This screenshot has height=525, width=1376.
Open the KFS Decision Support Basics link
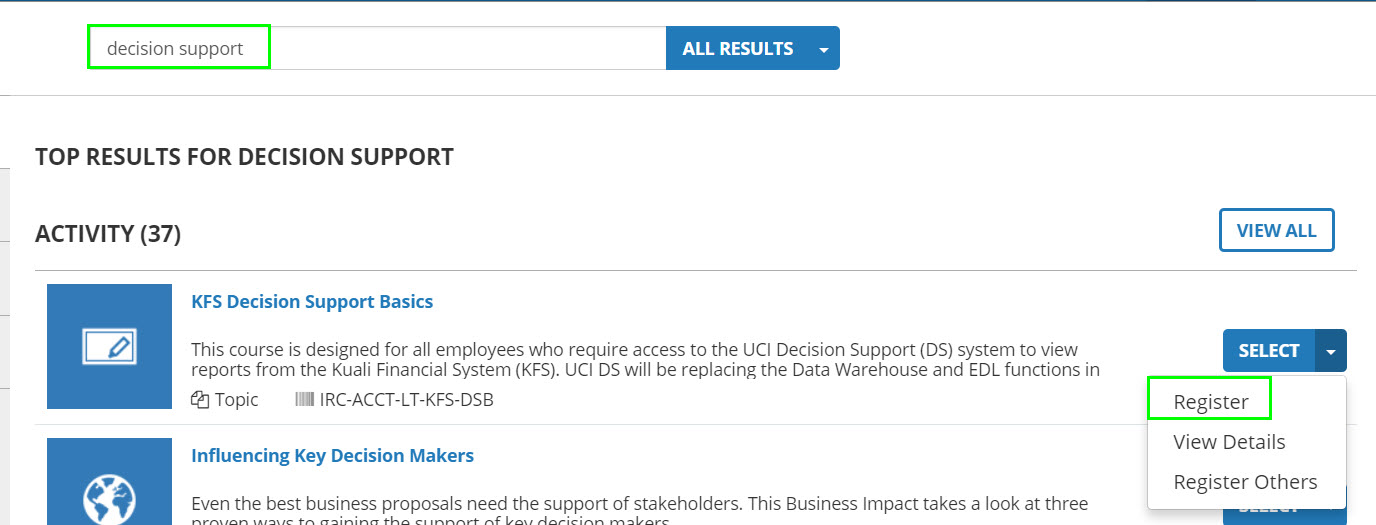(312, 302)
